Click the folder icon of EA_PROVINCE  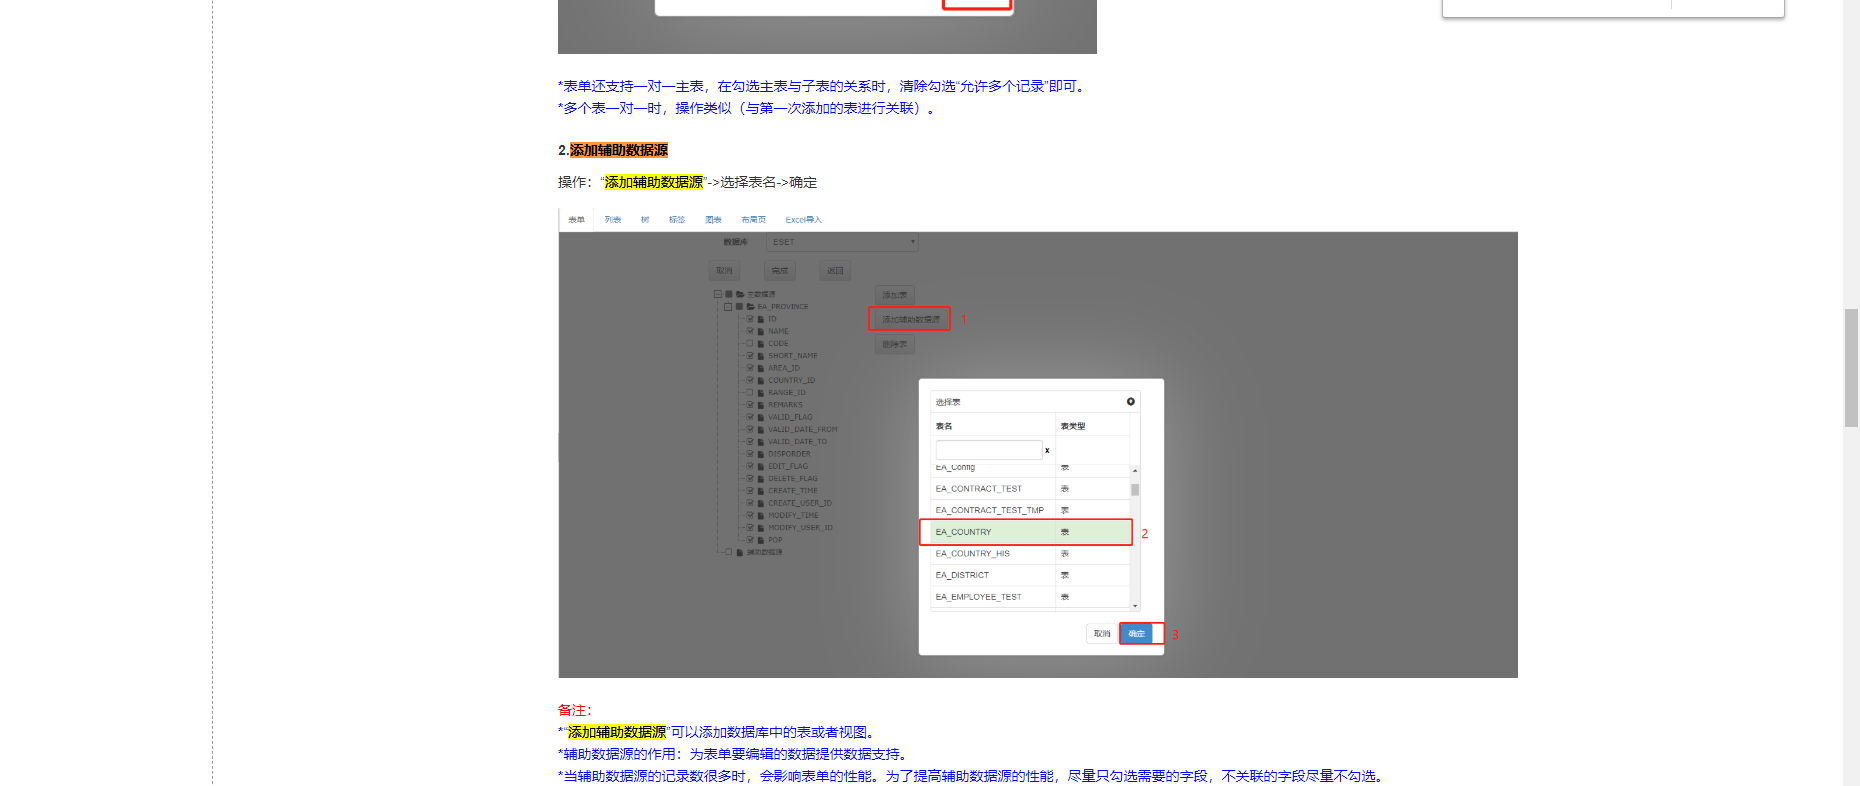click(x=750, y=307)
